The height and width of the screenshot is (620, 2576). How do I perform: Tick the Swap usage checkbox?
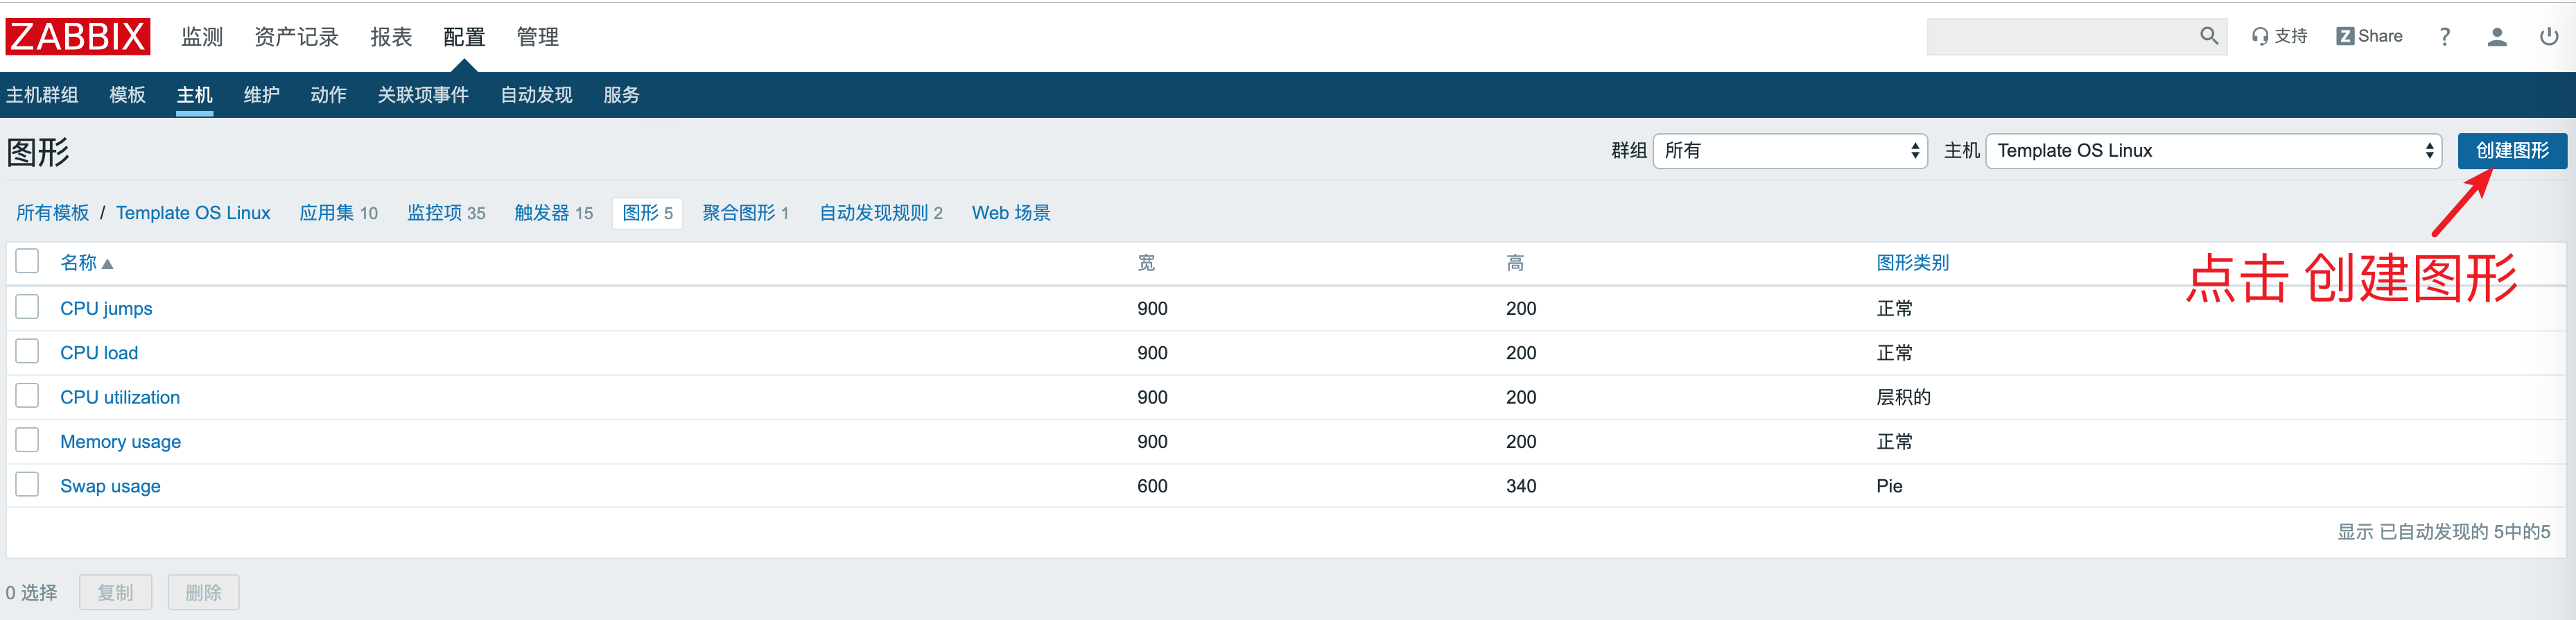coord(27,485)
